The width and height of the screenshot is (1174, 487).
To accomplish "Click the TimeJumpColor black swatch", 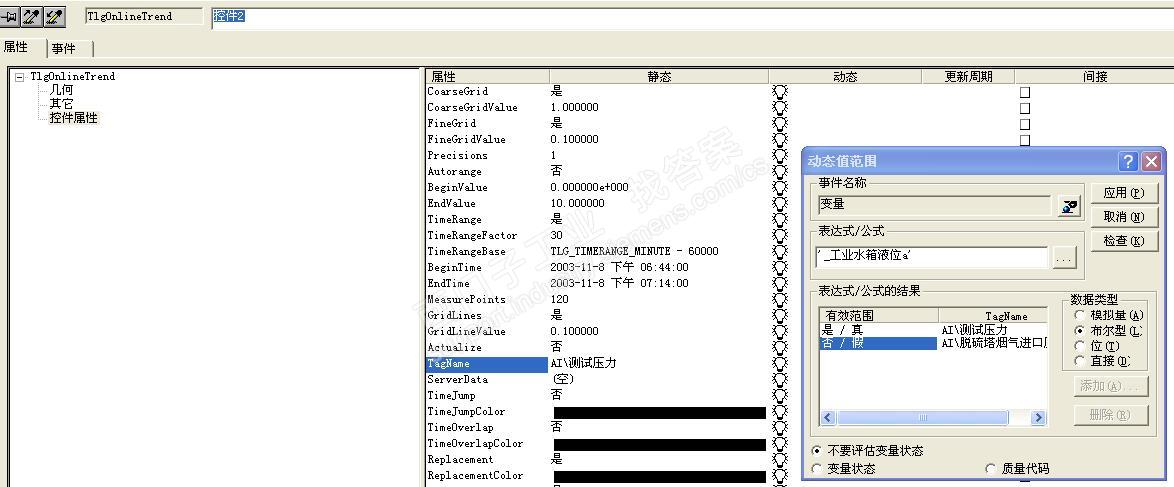I will click(x=660, y=413).
